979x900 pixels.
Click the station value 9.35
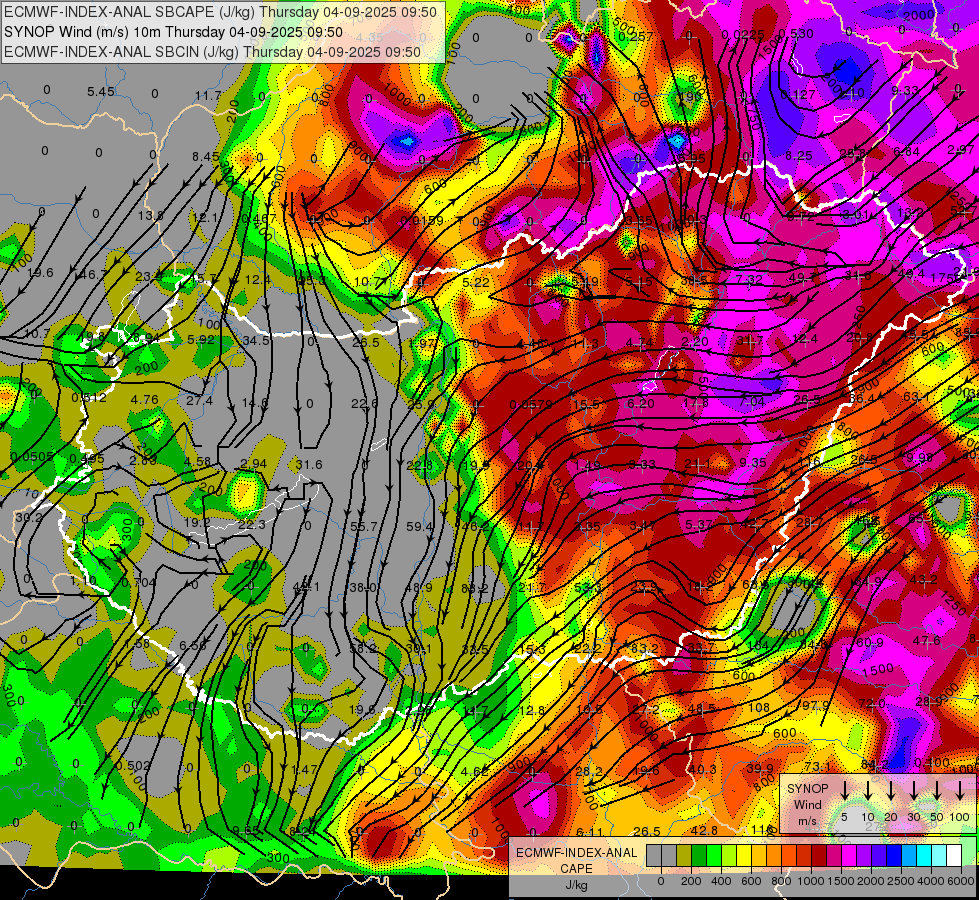pos(753,462)
